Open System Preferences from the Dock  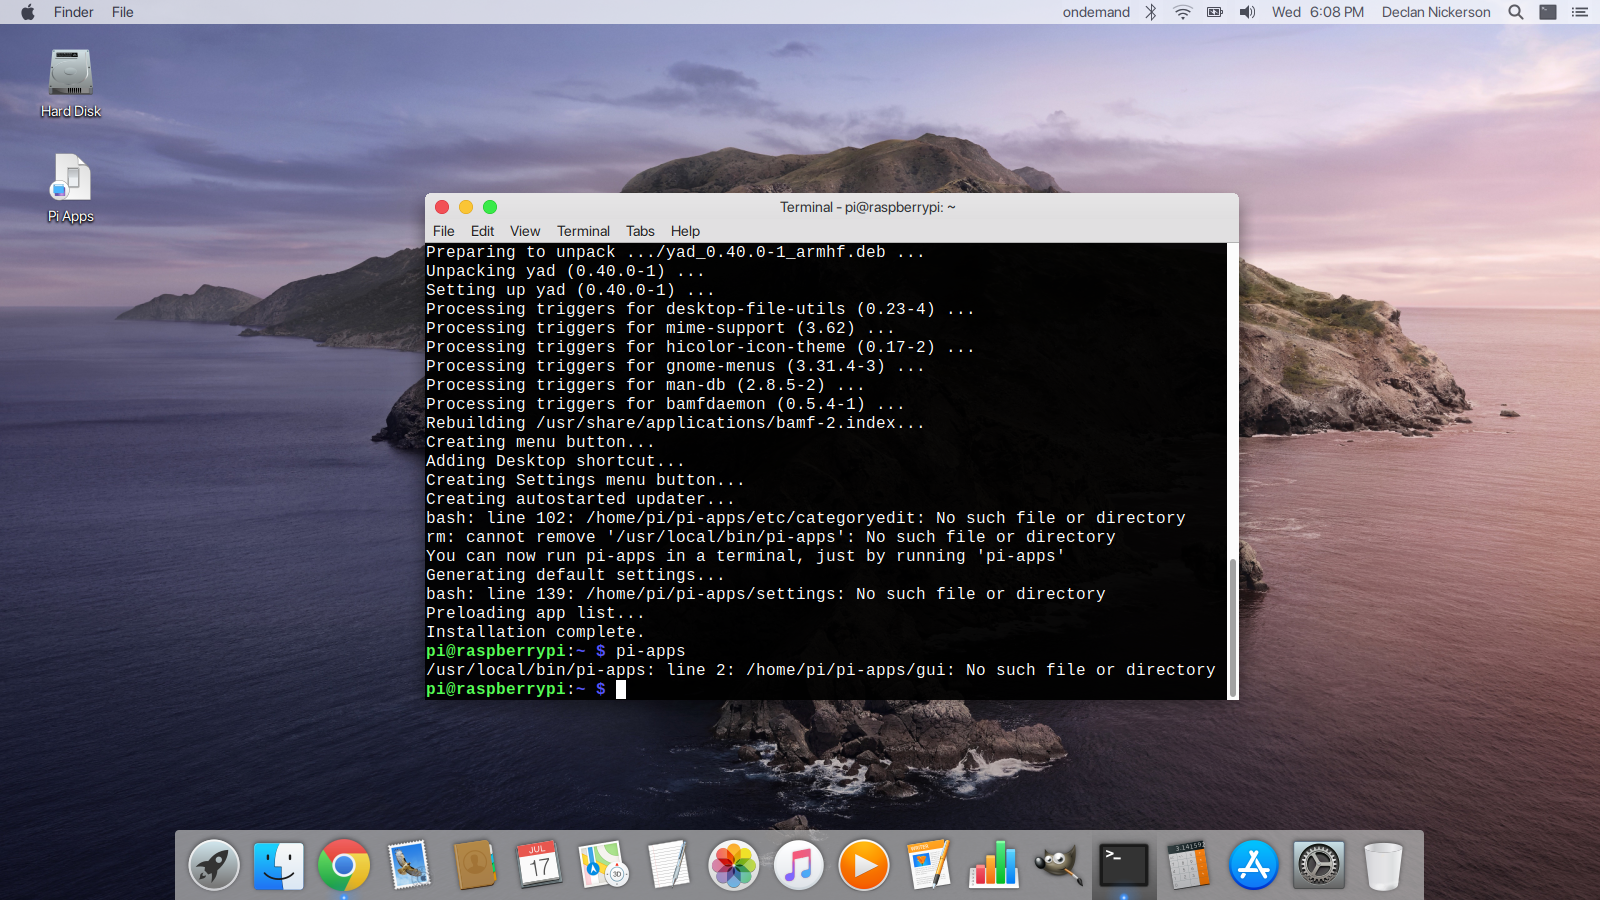1318,865
